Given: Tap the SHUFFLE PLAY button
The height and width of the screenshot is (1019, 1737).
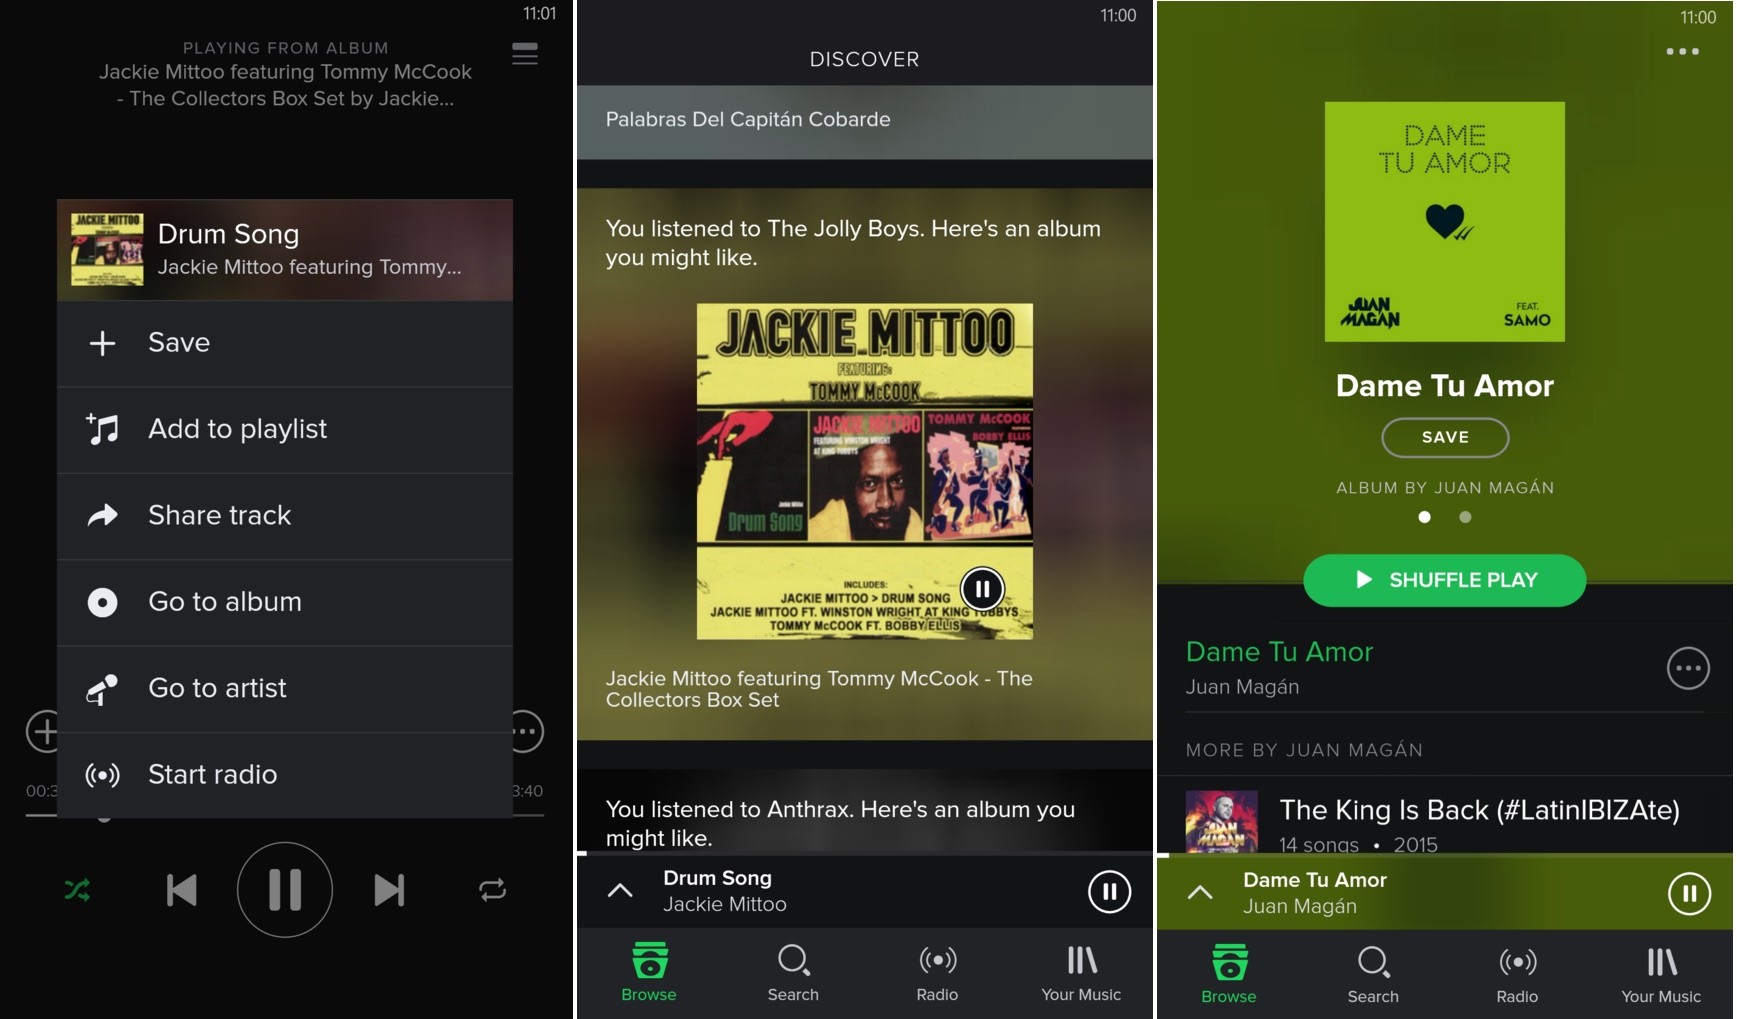Looking at the screenshot, I should pyautogui.click(x=1445, y=580).
